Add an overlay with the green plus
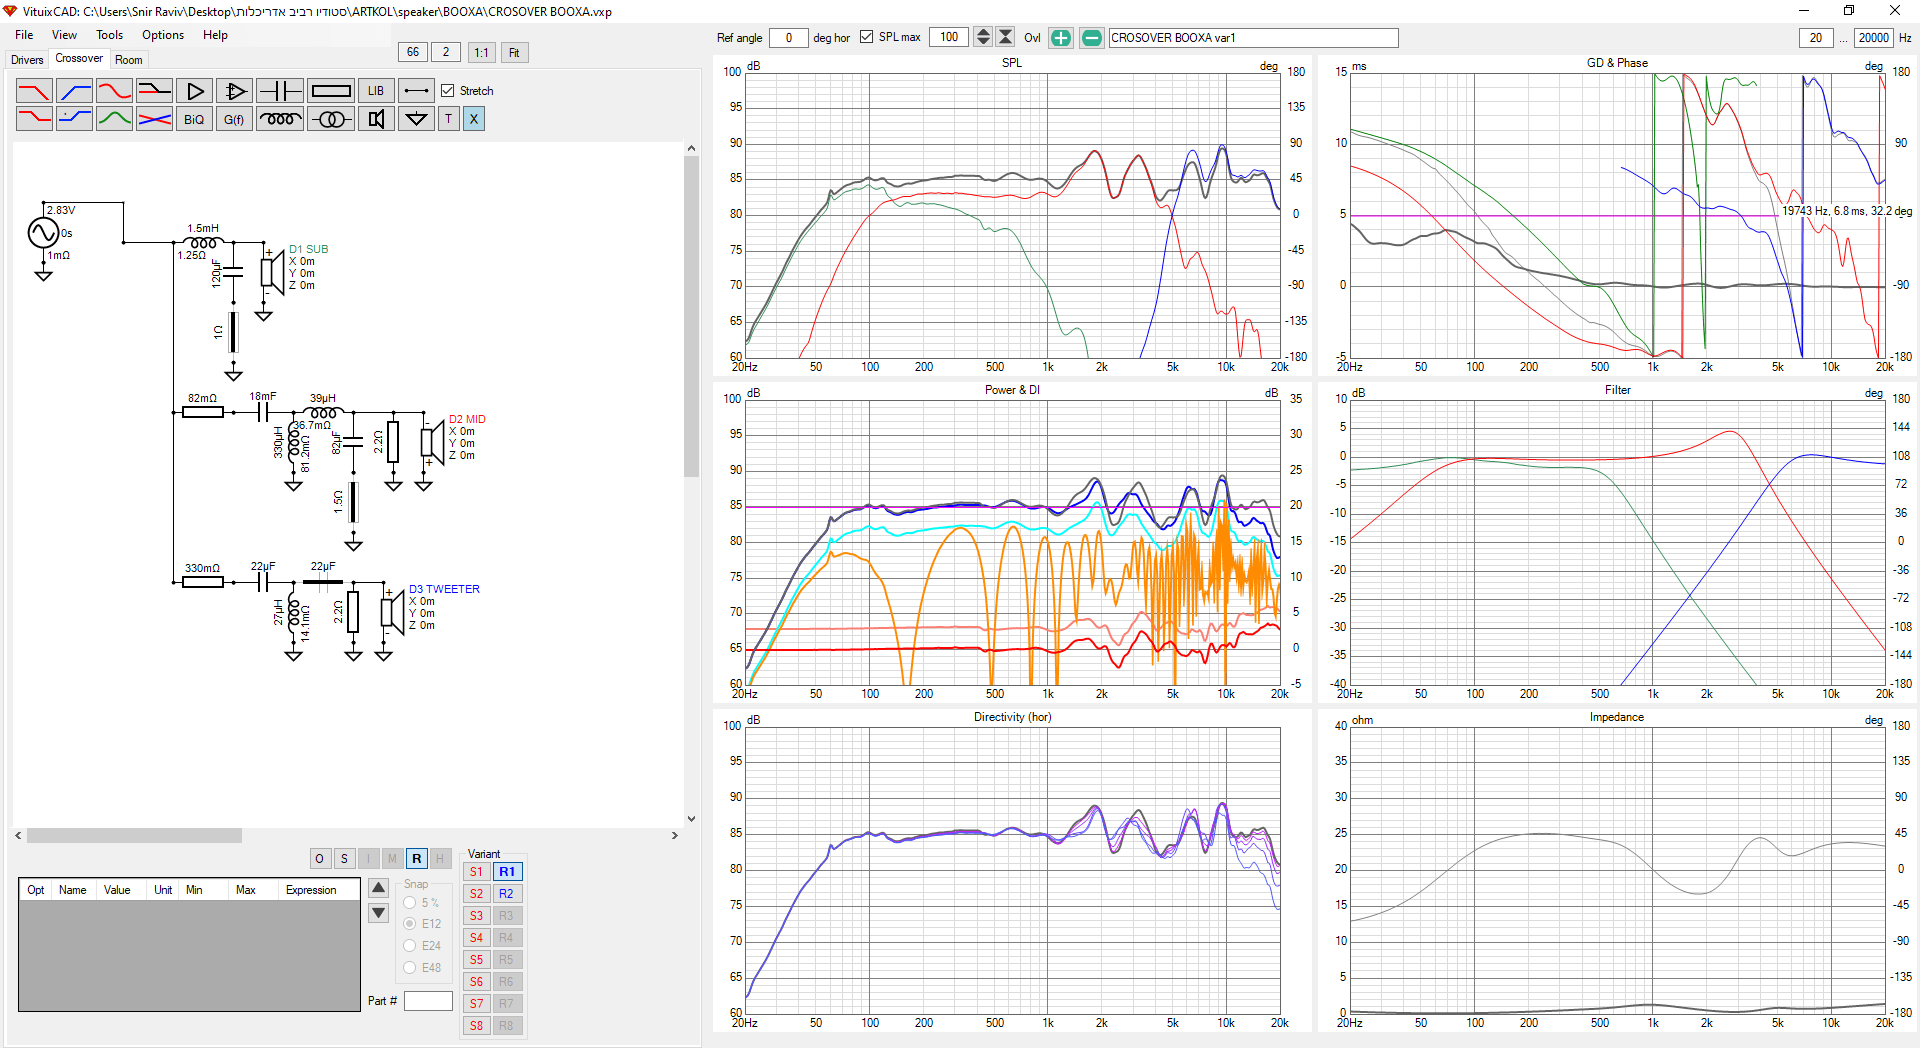The height and width of the screenshot is (1048, 1920). pyautogui.click(x=1061, y=38)
